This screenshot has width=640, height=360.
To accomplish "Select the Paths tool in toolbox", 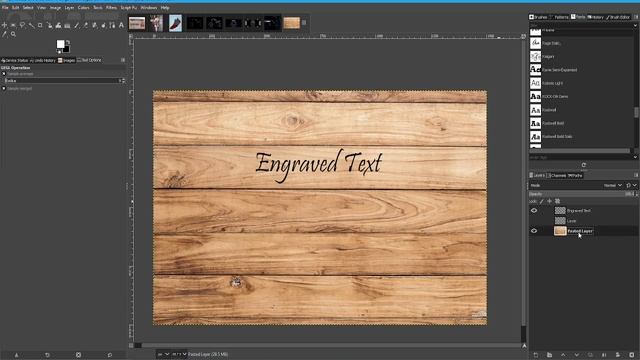I will [112, 25].
